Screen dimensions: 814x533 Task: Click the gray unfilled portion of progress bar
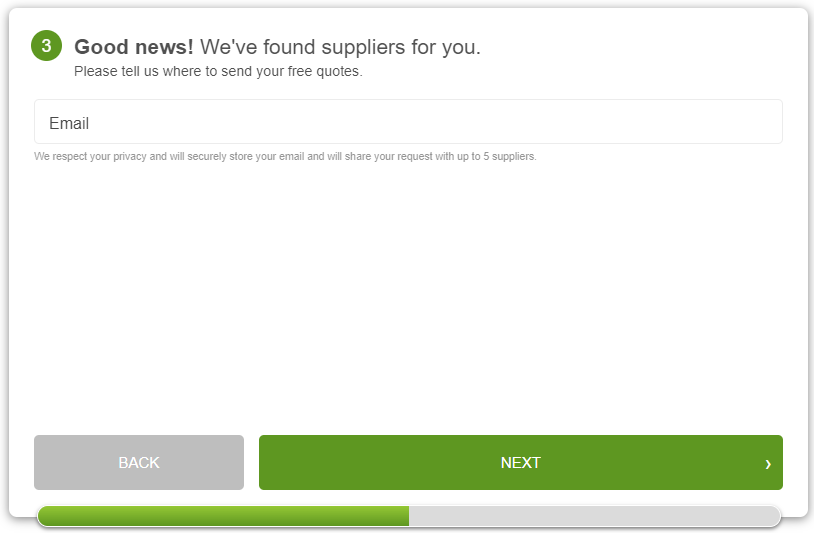pos(594,516)
